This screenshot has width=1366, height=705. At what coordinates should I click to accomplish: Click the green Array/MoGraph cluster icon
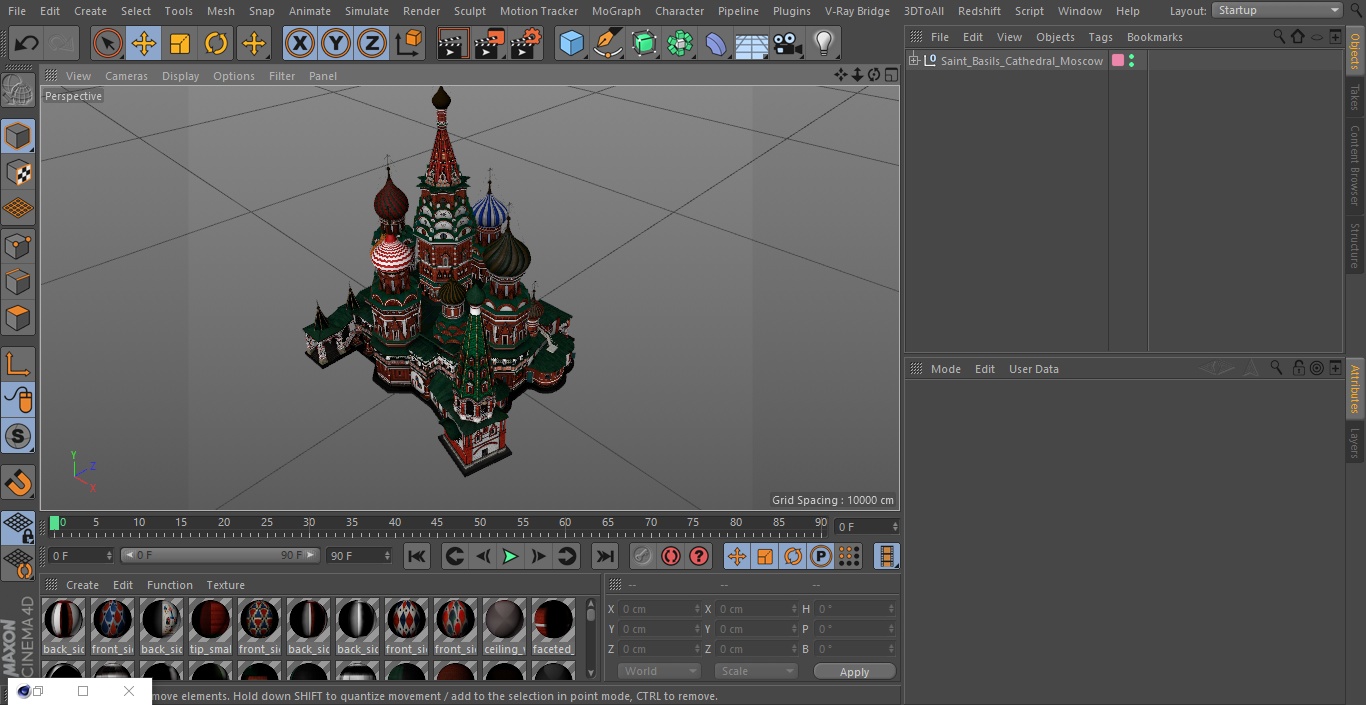point(680,43)
